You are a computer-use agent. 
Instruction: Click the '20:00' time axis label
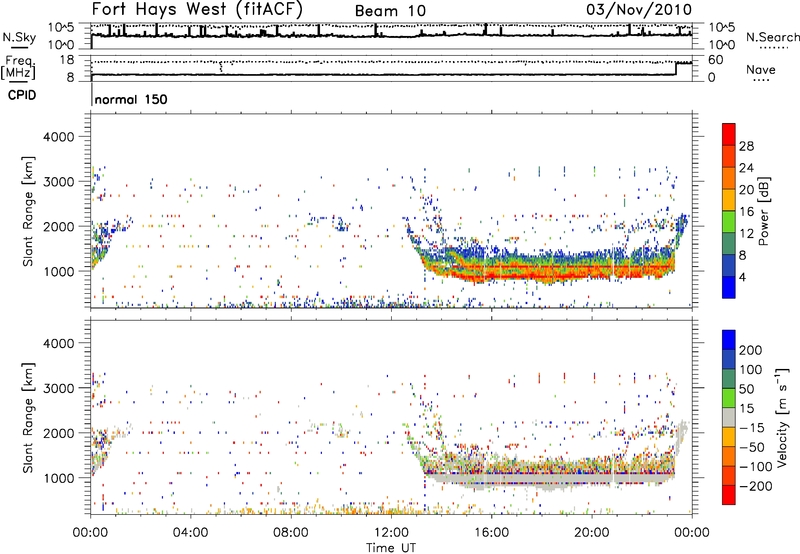(592, 533)
